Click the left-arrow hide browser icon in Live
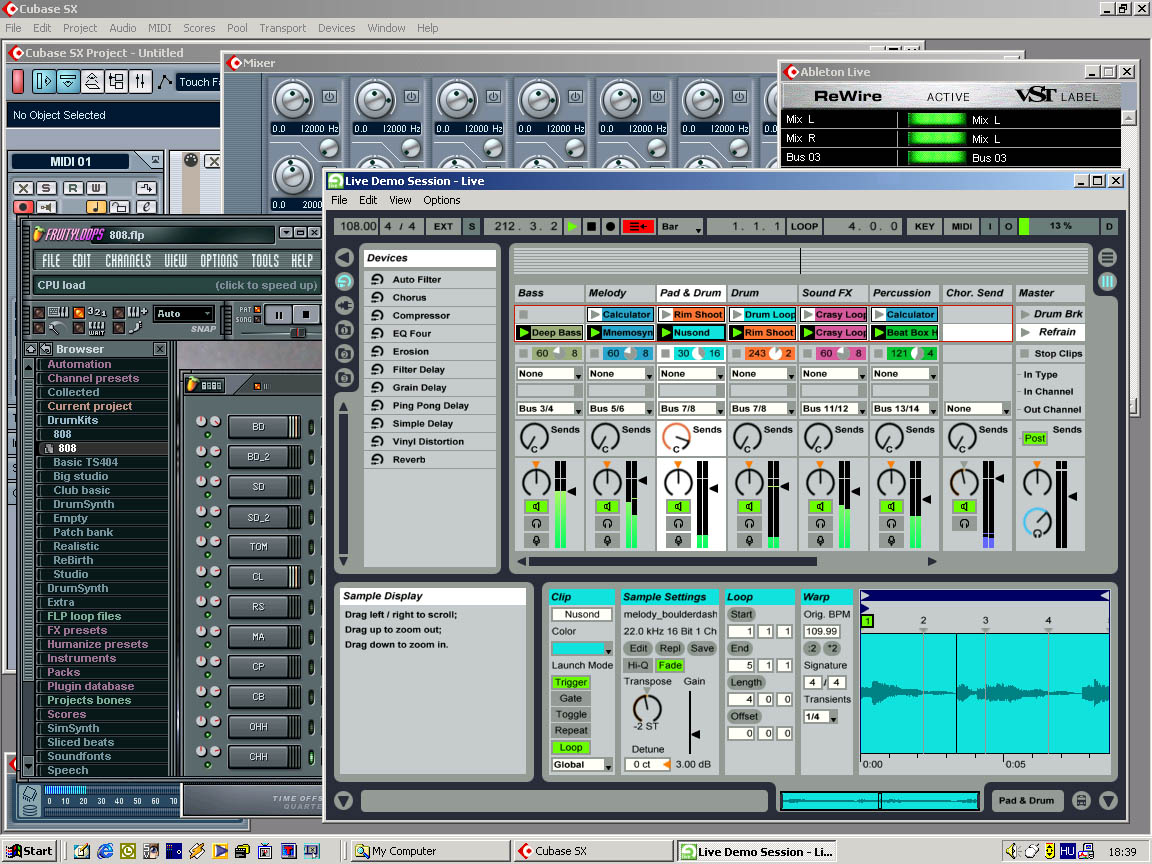Screen dimensions: 1152x864 pos(345,257)
